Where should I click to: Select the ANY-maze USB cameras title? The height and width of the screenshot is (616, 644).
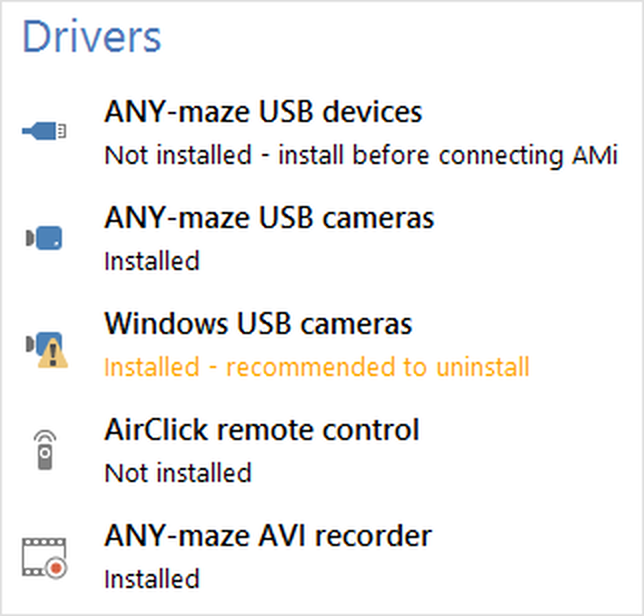click(269, 218)
